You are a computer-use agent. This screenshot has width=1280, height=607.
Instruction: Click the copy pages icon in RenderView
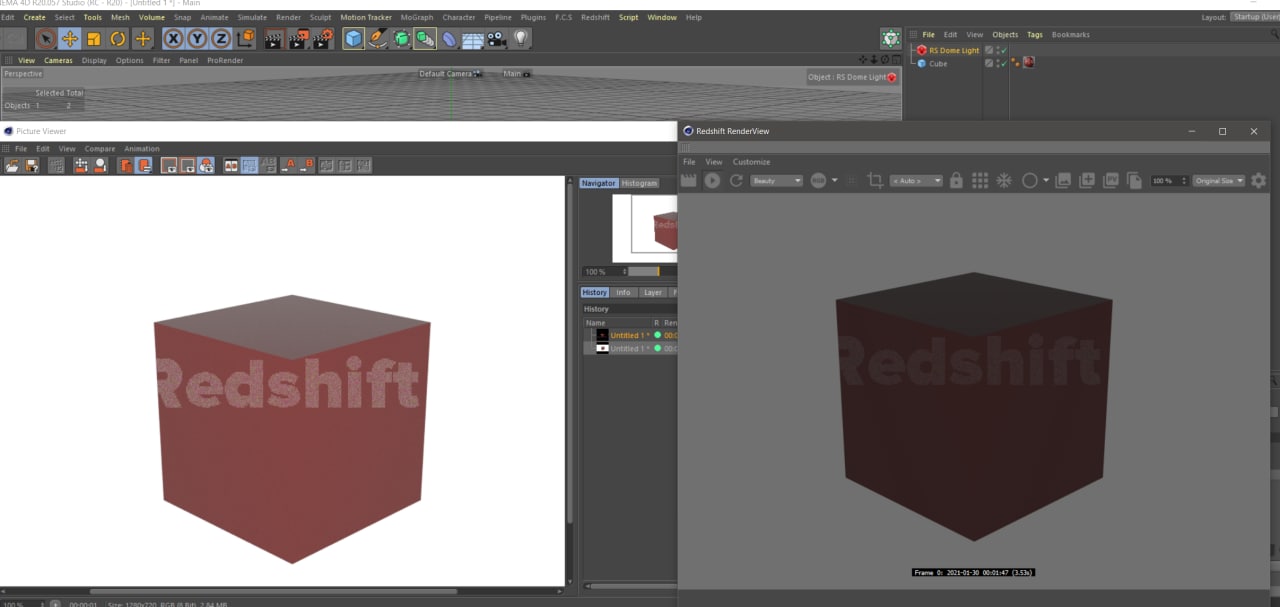(x=1134, y=181)
